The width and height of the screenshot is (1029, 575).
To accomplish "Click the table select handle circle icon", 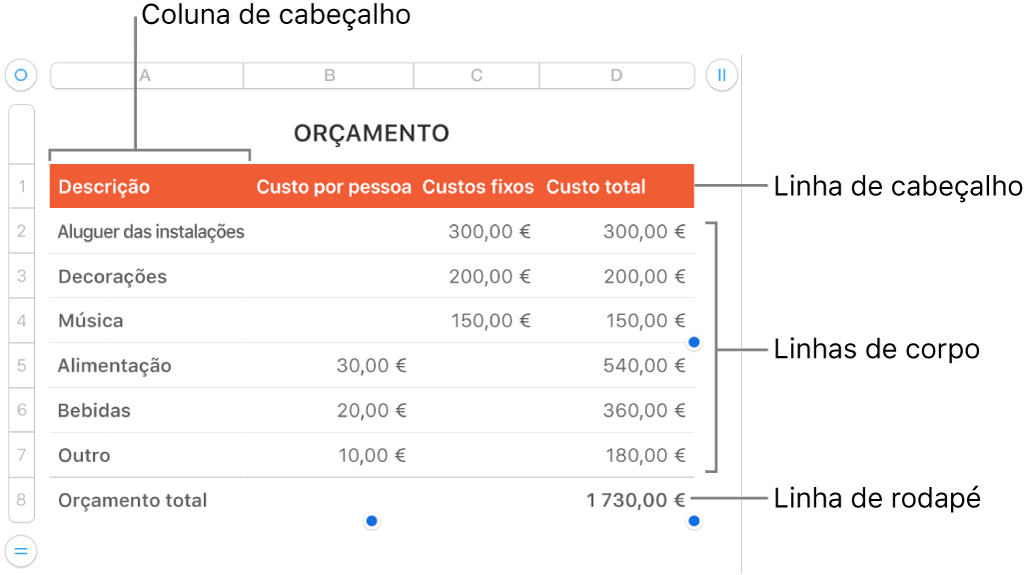I will click(21, 75).
